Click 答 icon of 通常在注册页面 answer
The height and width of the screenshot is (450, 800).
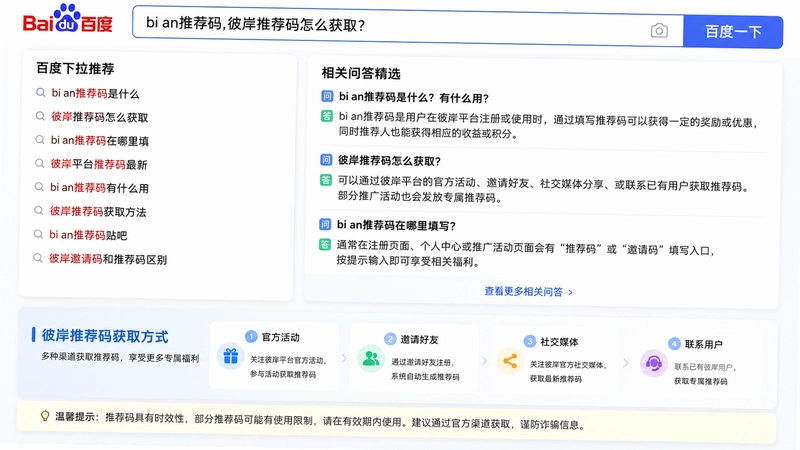click(x=324, y=244)
